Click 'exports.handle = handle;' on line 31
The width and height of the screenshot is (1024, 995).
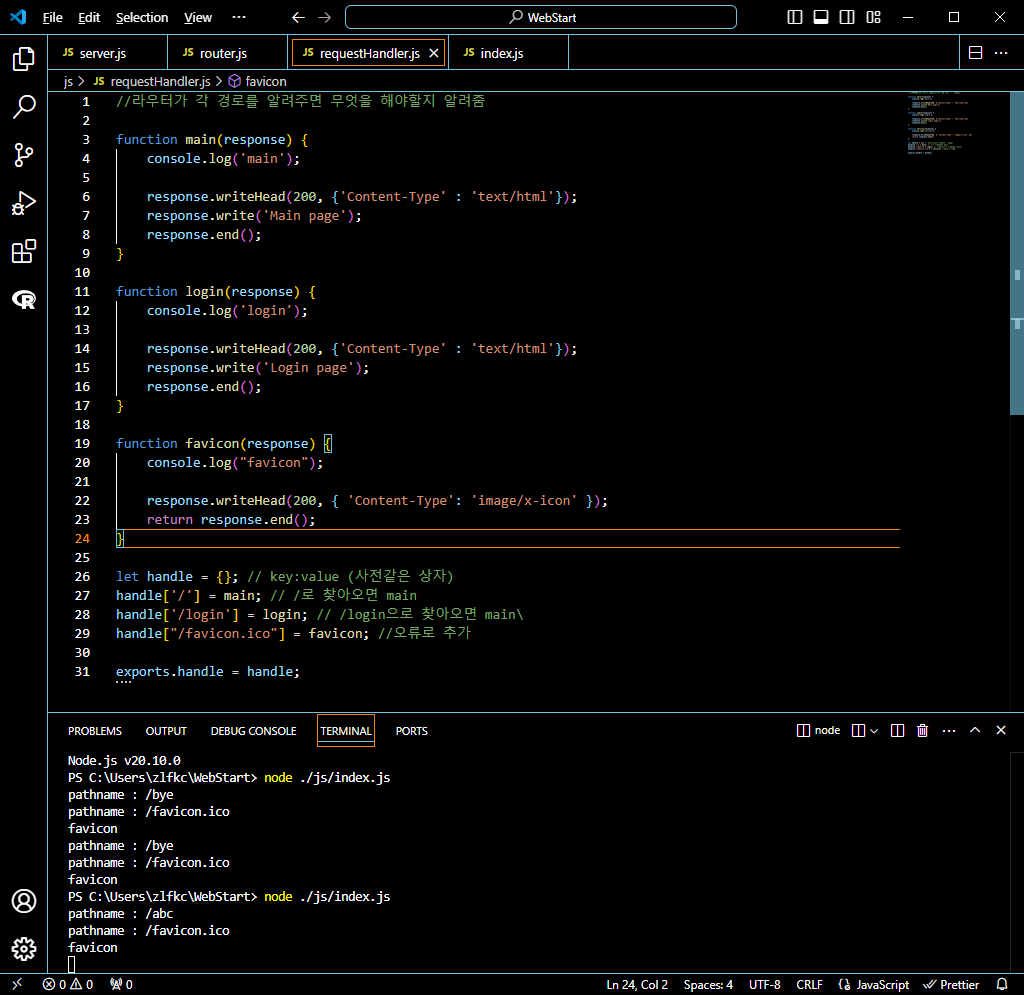coord(208,672)
